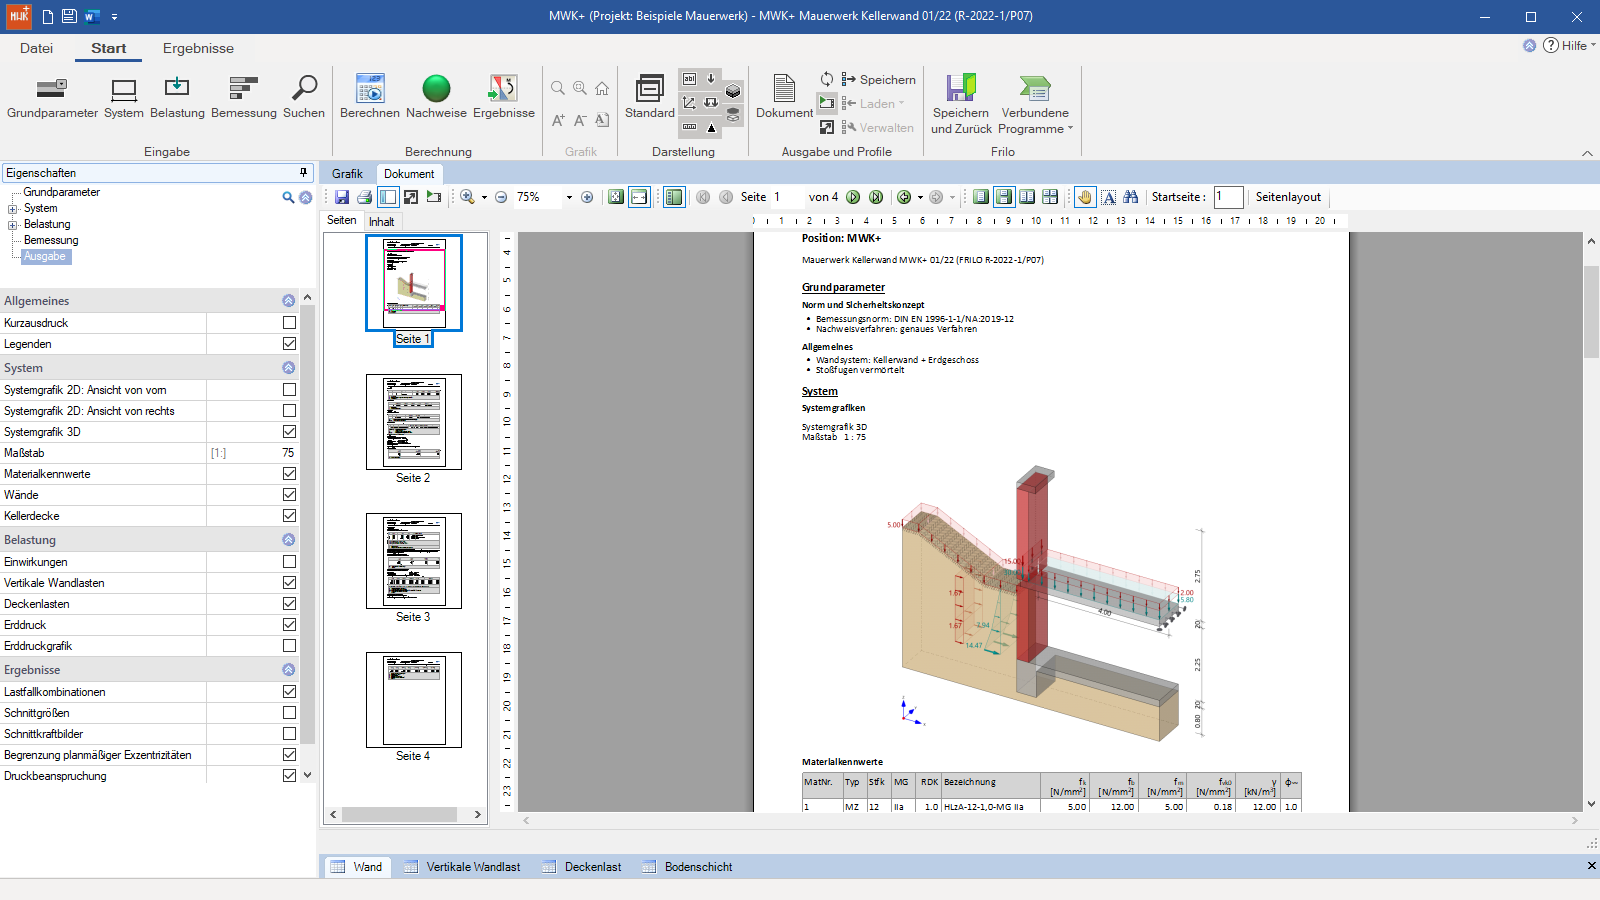Zoom in with the plus icon
This screenshot has height=900, width=1600.
click(x=587, y=197)
